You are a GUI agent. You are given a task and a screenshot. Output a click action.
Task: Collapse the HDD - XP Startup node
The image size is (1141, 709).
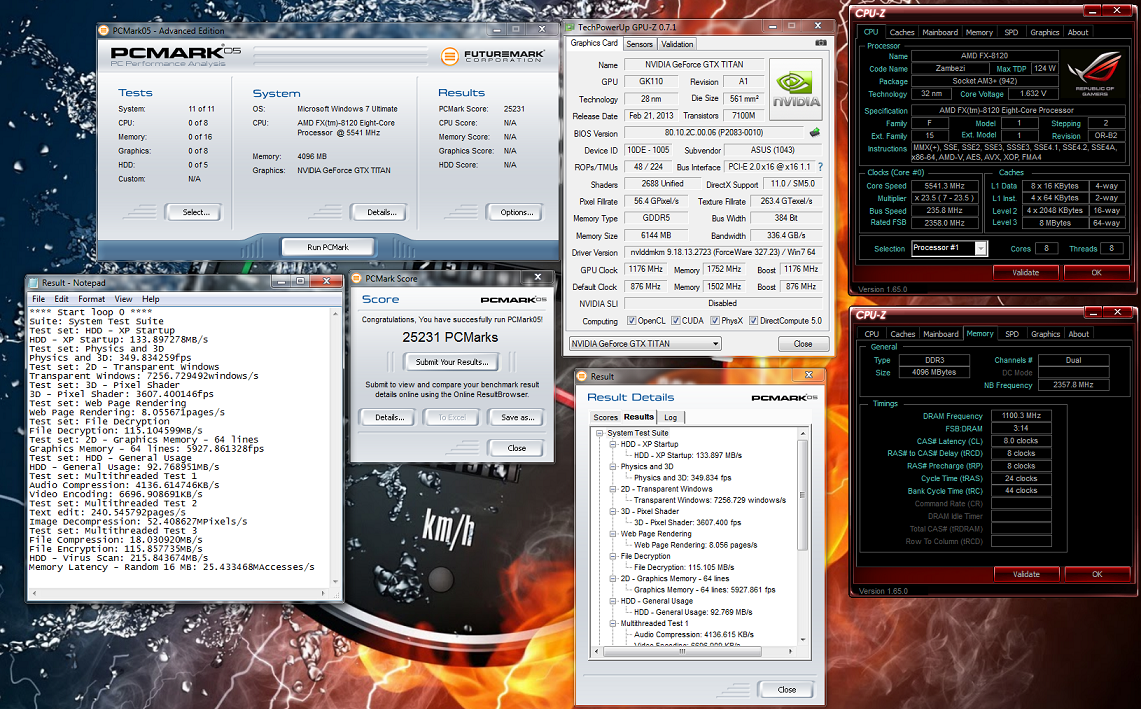click(613, 444)
